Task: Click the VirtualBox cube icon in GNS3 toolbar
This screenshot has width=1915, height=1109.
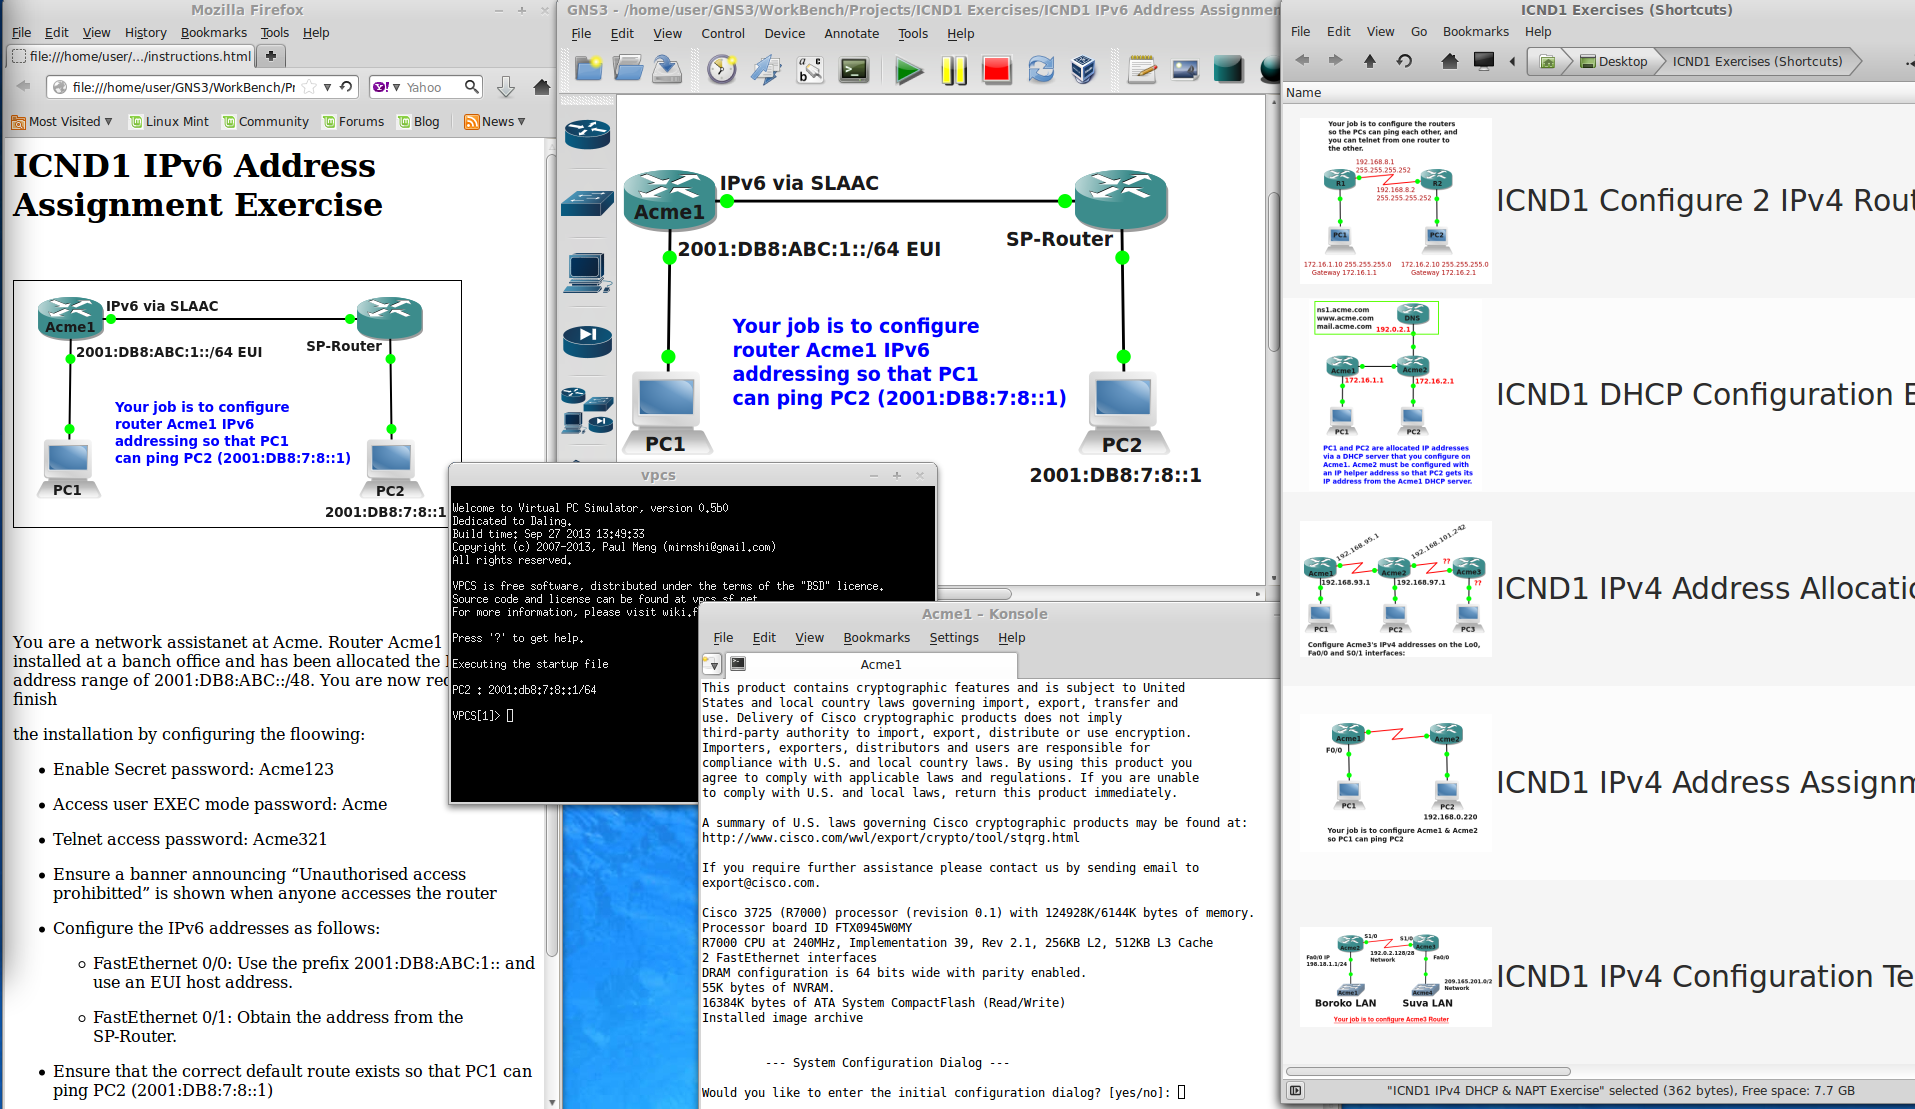Action: coord(1083,70)
